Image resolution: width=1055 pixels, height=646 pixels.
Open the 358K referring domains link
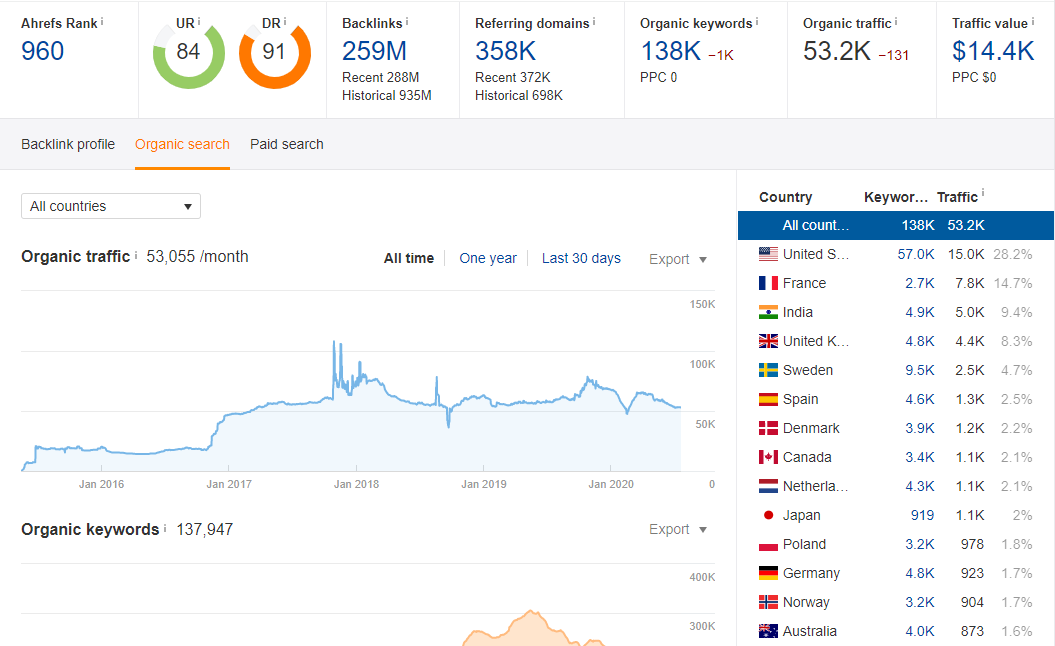pos(506,51)
